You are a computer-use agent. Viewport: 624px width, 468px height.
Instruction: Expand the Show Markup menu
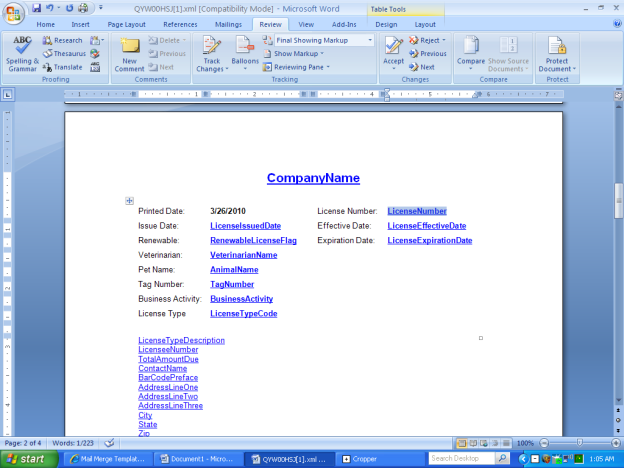[299, 54]
